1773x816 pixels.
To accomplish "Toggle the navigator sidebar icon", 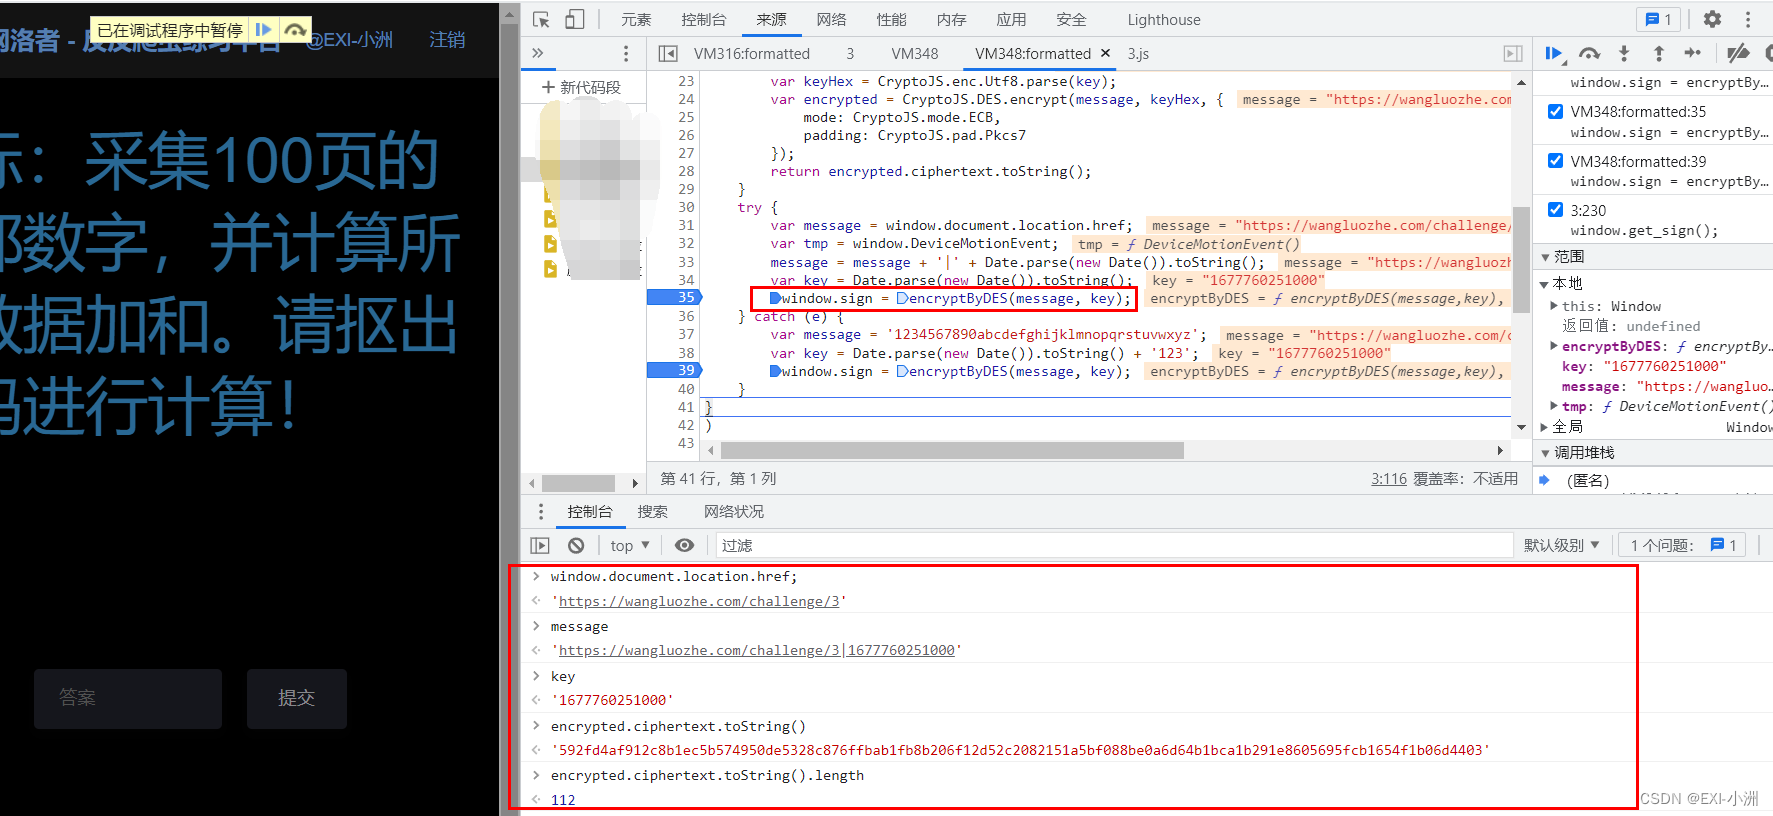I will 668,53.
